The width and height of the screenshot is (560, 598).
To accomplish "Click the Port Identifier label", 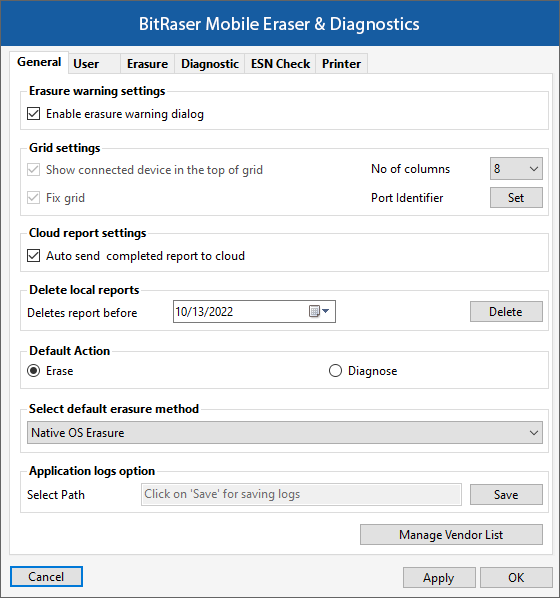I will coord(407,198).
